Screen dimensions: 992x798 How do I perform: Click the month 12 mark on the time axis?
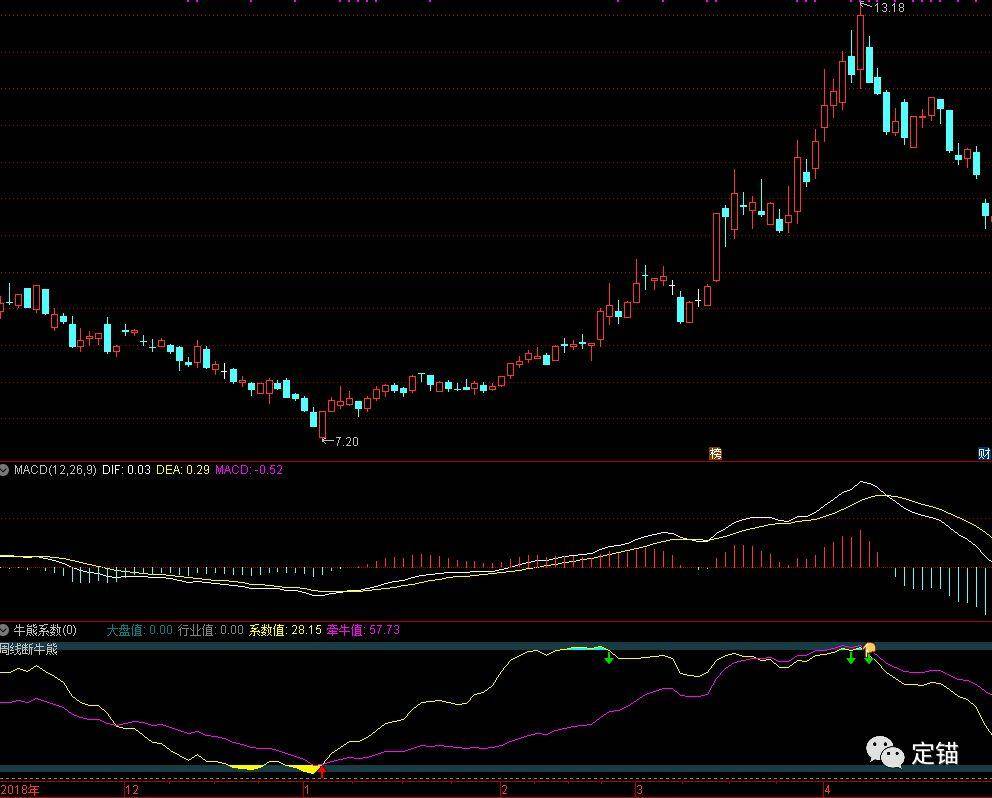pos(132,790)
